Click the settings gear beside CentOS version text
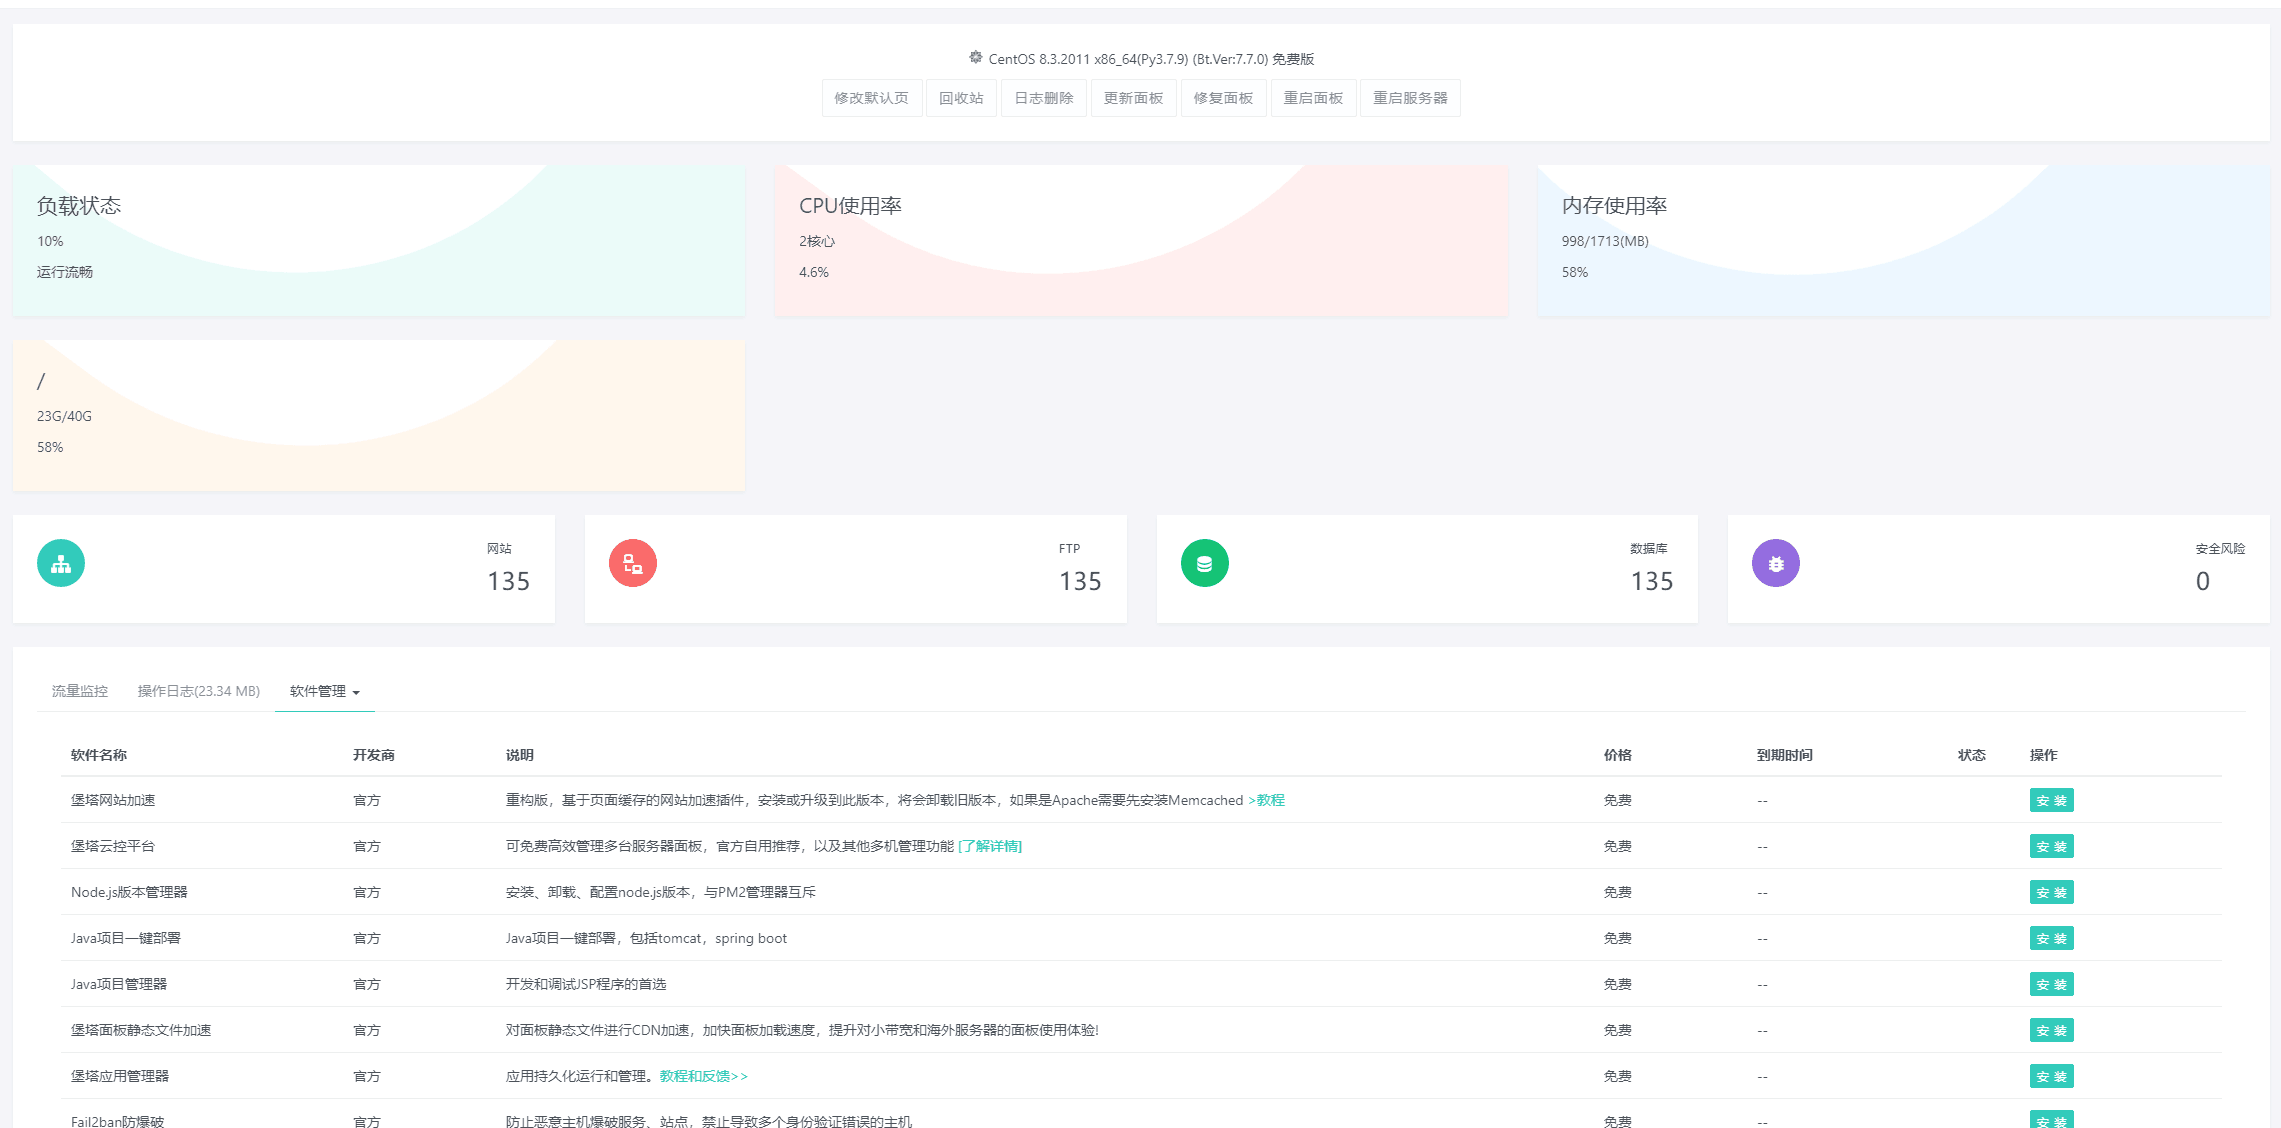The height and width of the screenshot is (1128, 2281). tap(974, 57)
